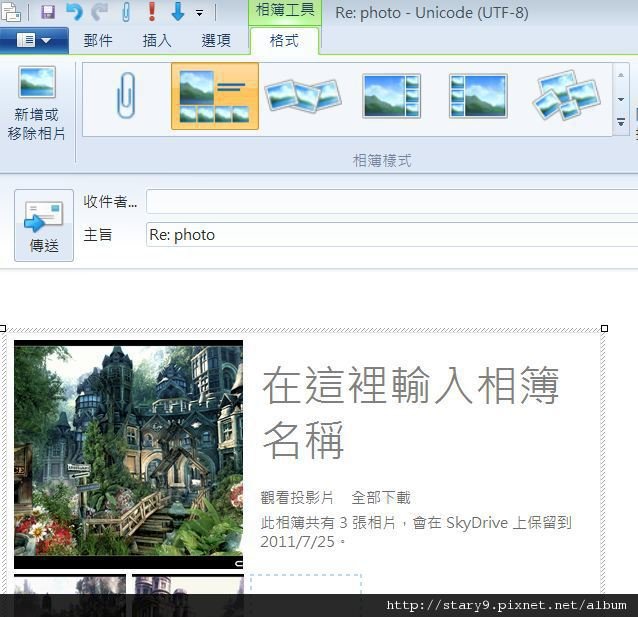Choose the photo pile collage album style
The height and width of the screenshot is (617, 638).
pyautogui.click(x=566, y=96)
